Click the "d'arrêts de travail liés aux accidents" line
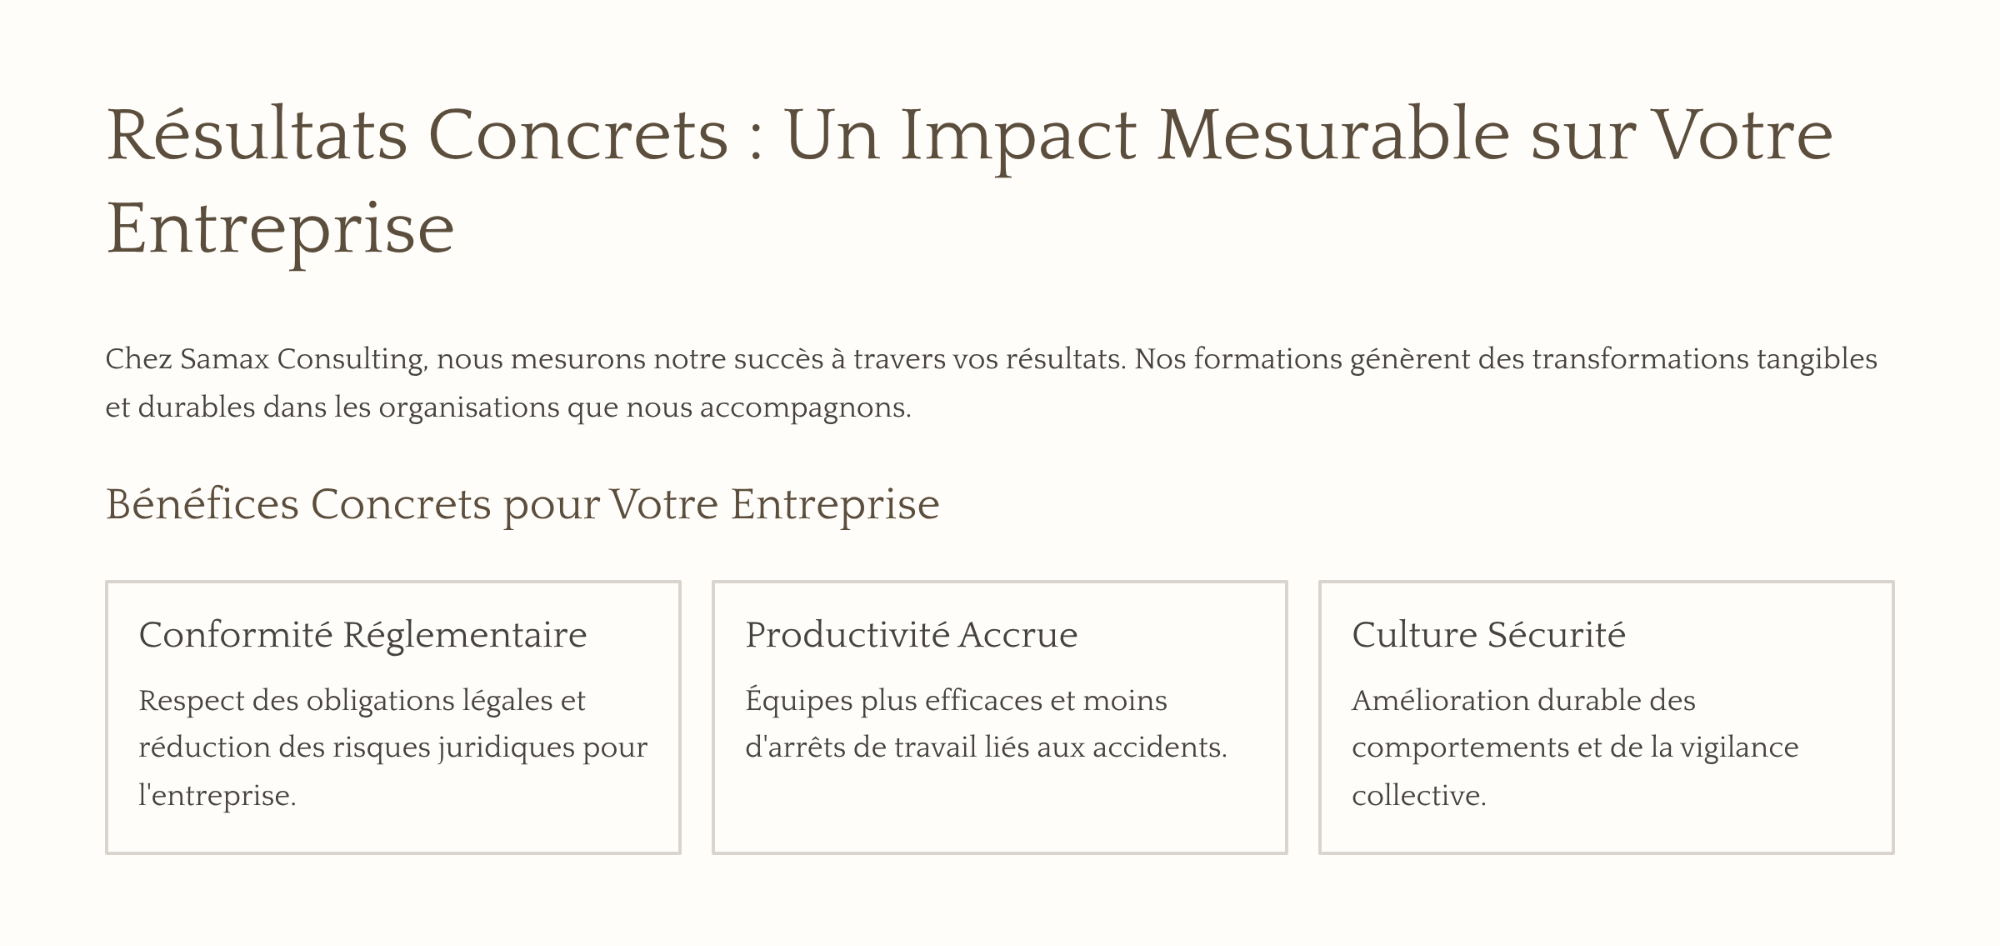Viewport: 2000px width, 946px height. pos(985,748)
